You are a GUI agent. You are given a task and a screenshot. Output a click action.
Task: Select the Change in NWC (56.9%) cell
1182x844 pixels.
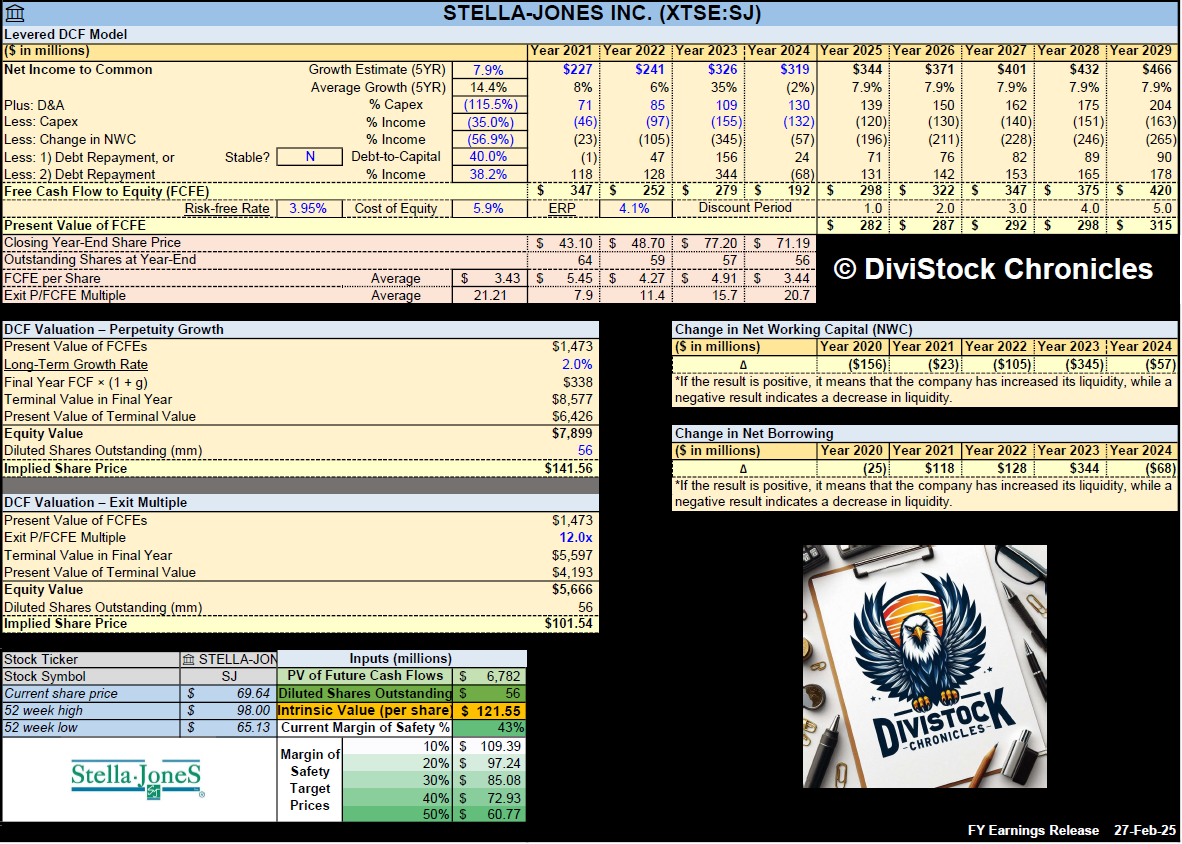[x=488, y=139]
